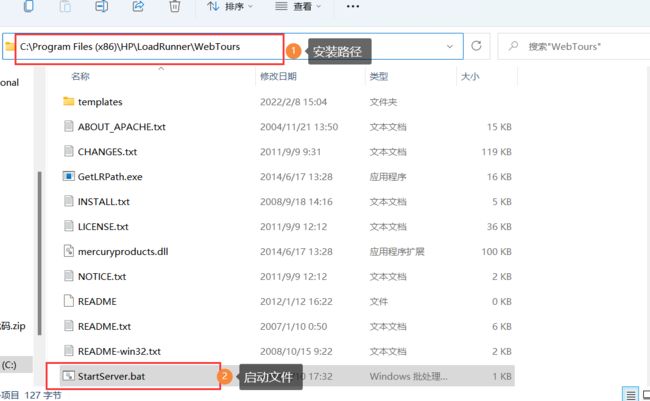This screenshot has width=650, height=401.
Task: Switch to details view icon in status bar
Action: point(630,394)
